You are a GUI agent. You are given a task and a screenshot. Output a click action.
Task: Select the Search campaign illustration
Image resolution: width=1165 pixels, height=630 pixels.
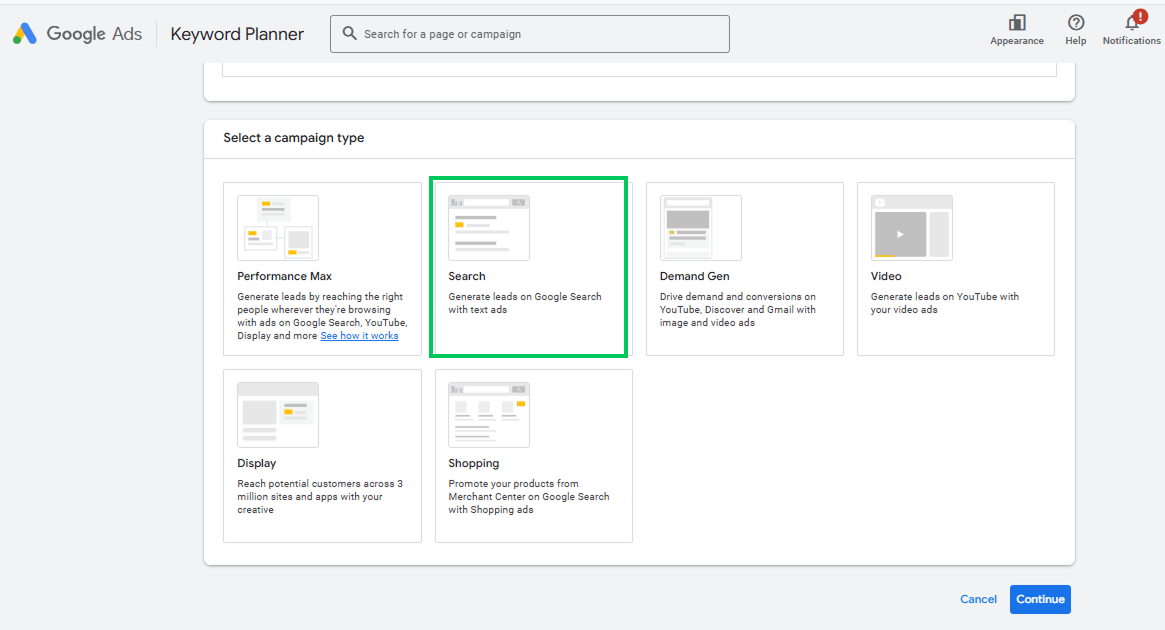coord(489,227)
